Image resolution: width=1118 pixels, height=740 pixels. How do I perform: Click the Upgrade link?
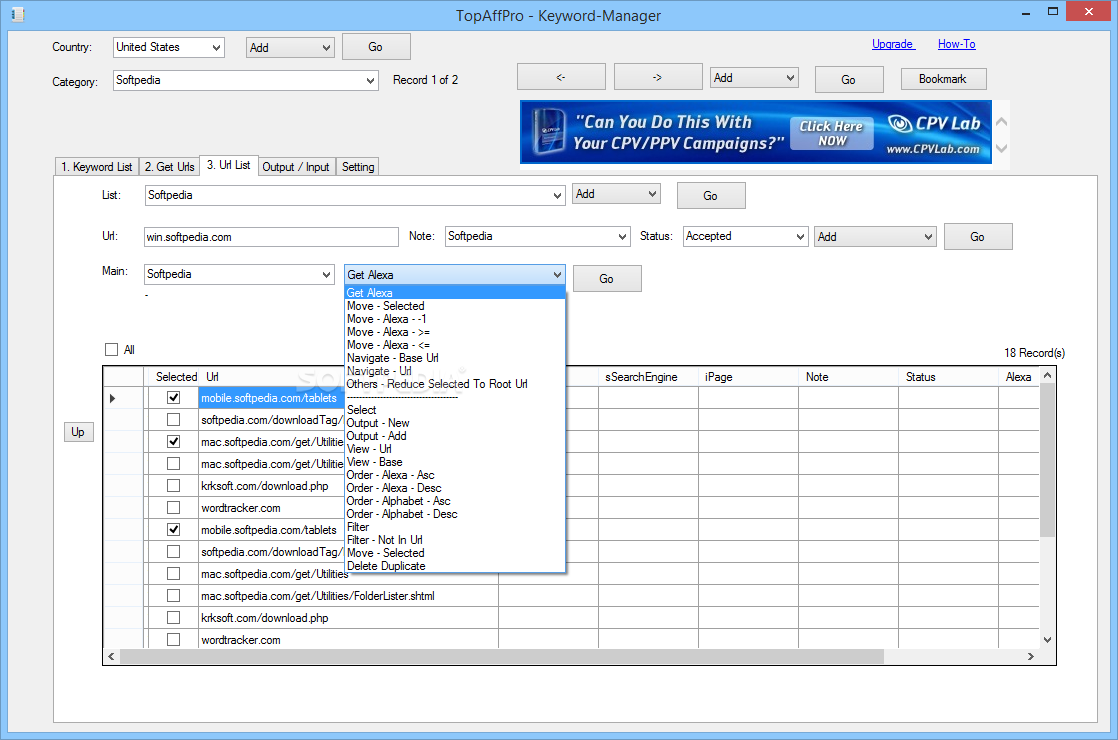(x=892, y=44)
